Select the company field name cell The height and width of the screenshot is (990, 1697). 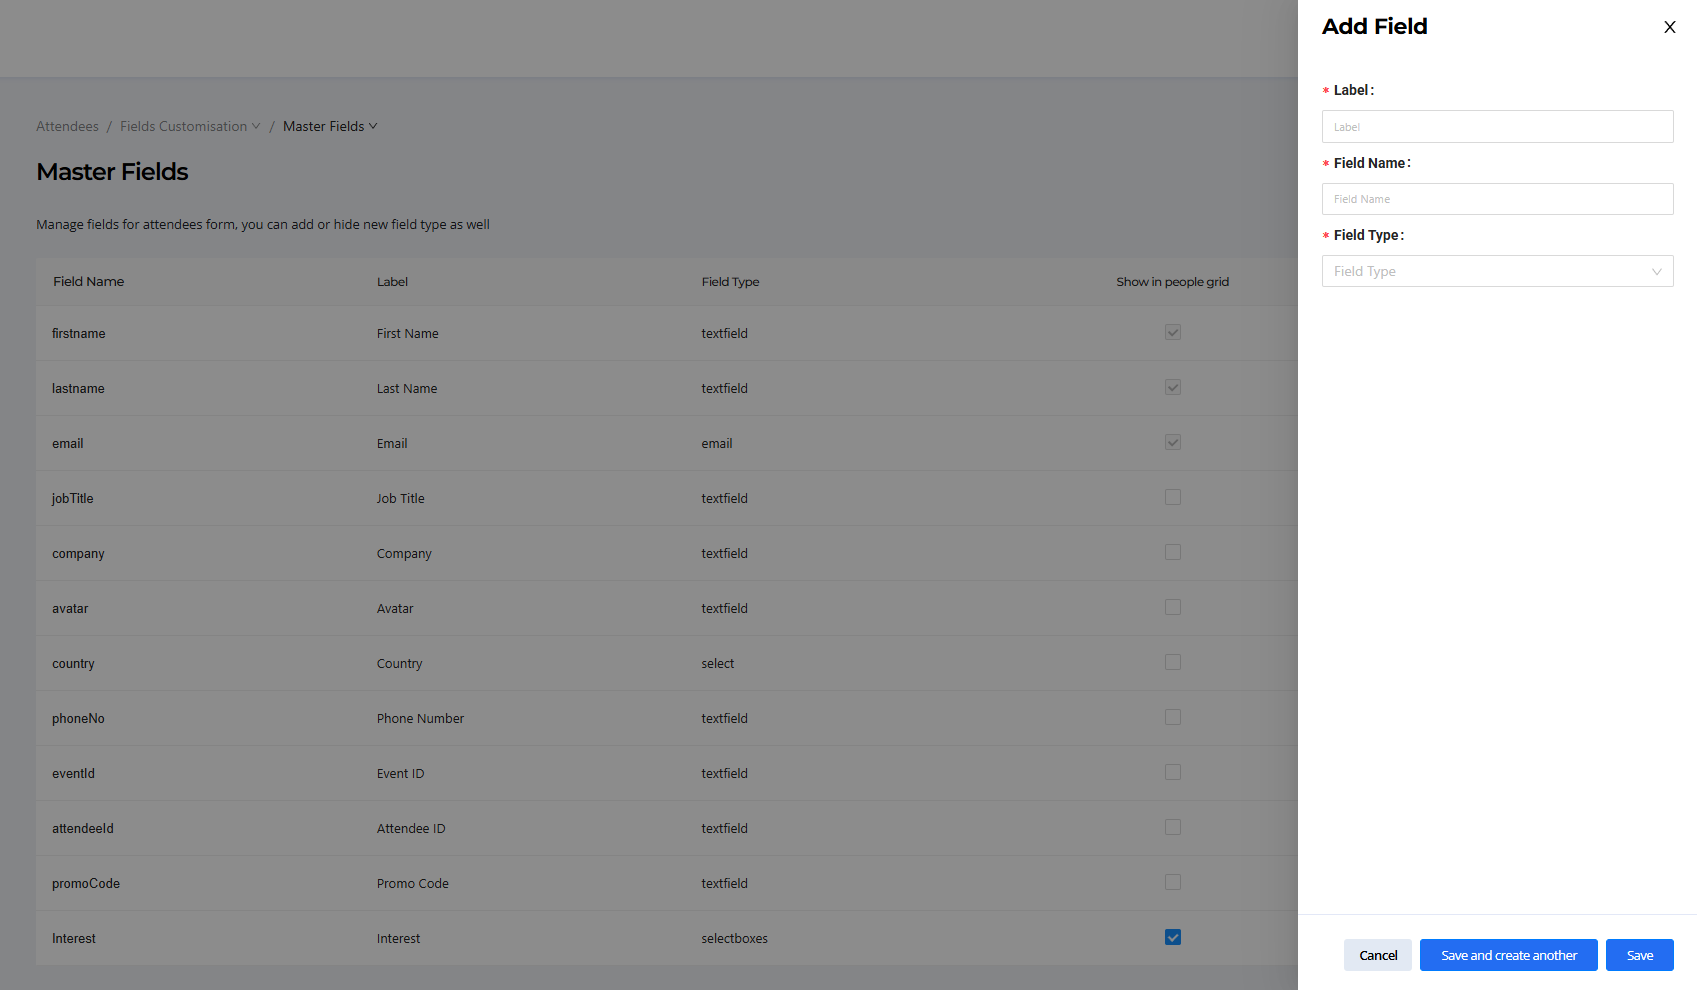point(78,554)
